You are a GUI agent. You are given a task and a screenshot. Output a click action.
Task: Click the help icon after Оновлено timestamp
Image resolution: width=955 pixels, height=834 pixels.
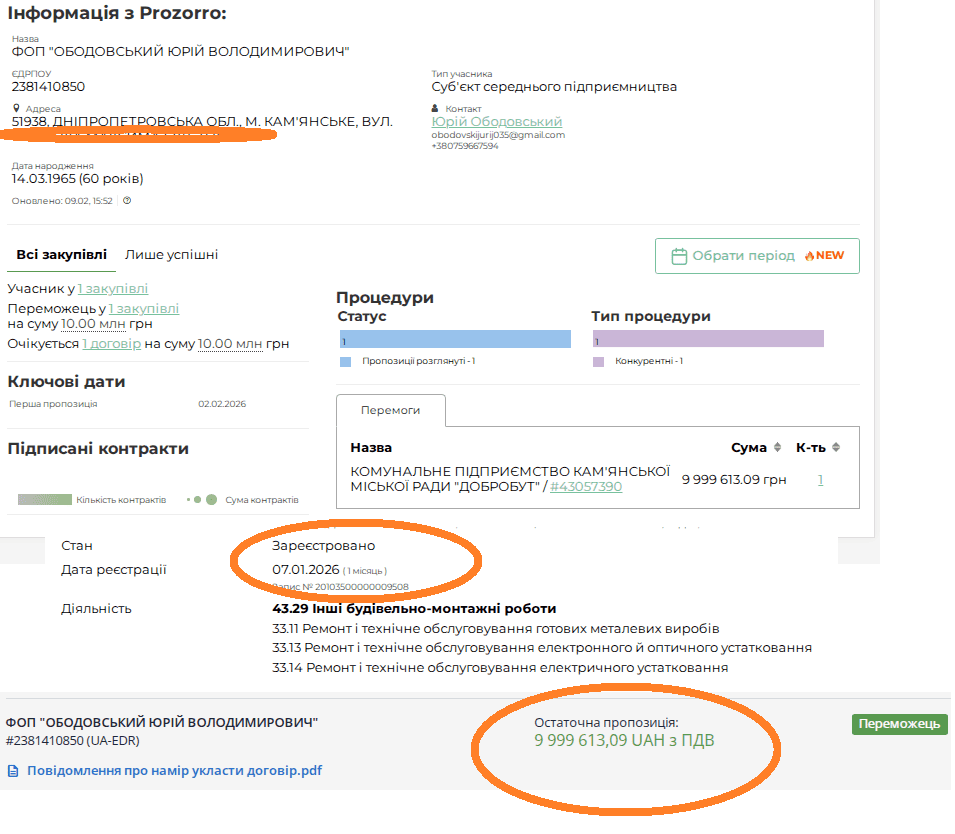(127, 200)
